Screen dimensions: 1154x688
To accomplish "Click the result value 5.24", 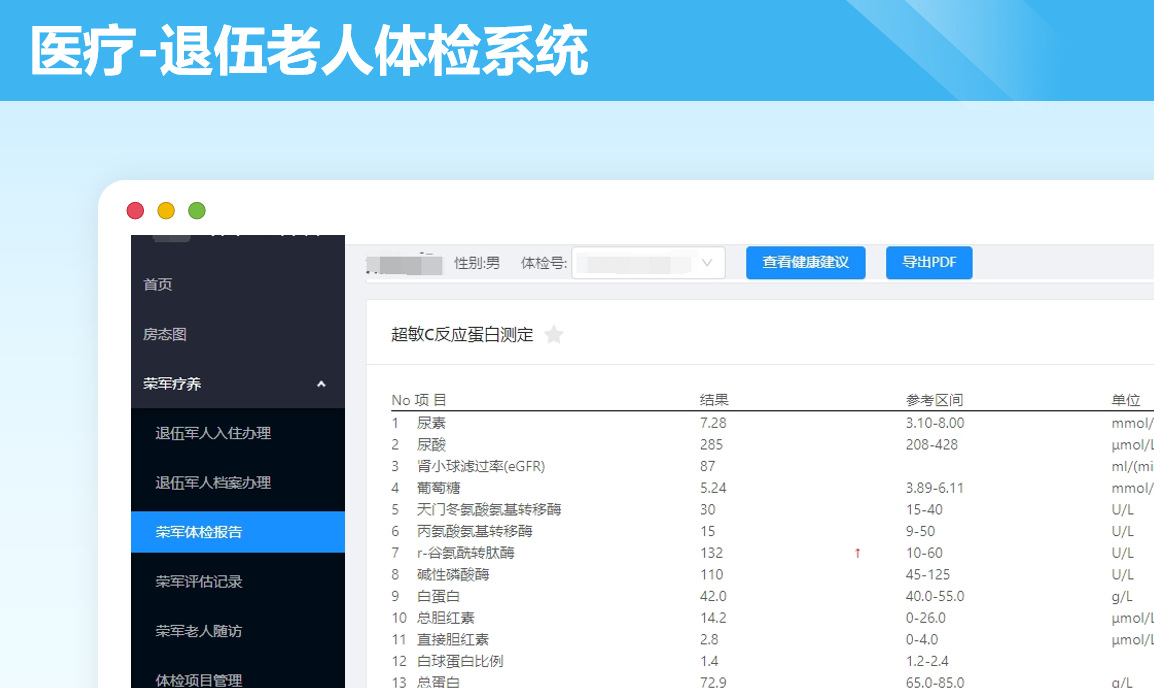I will tap(713, 488).
